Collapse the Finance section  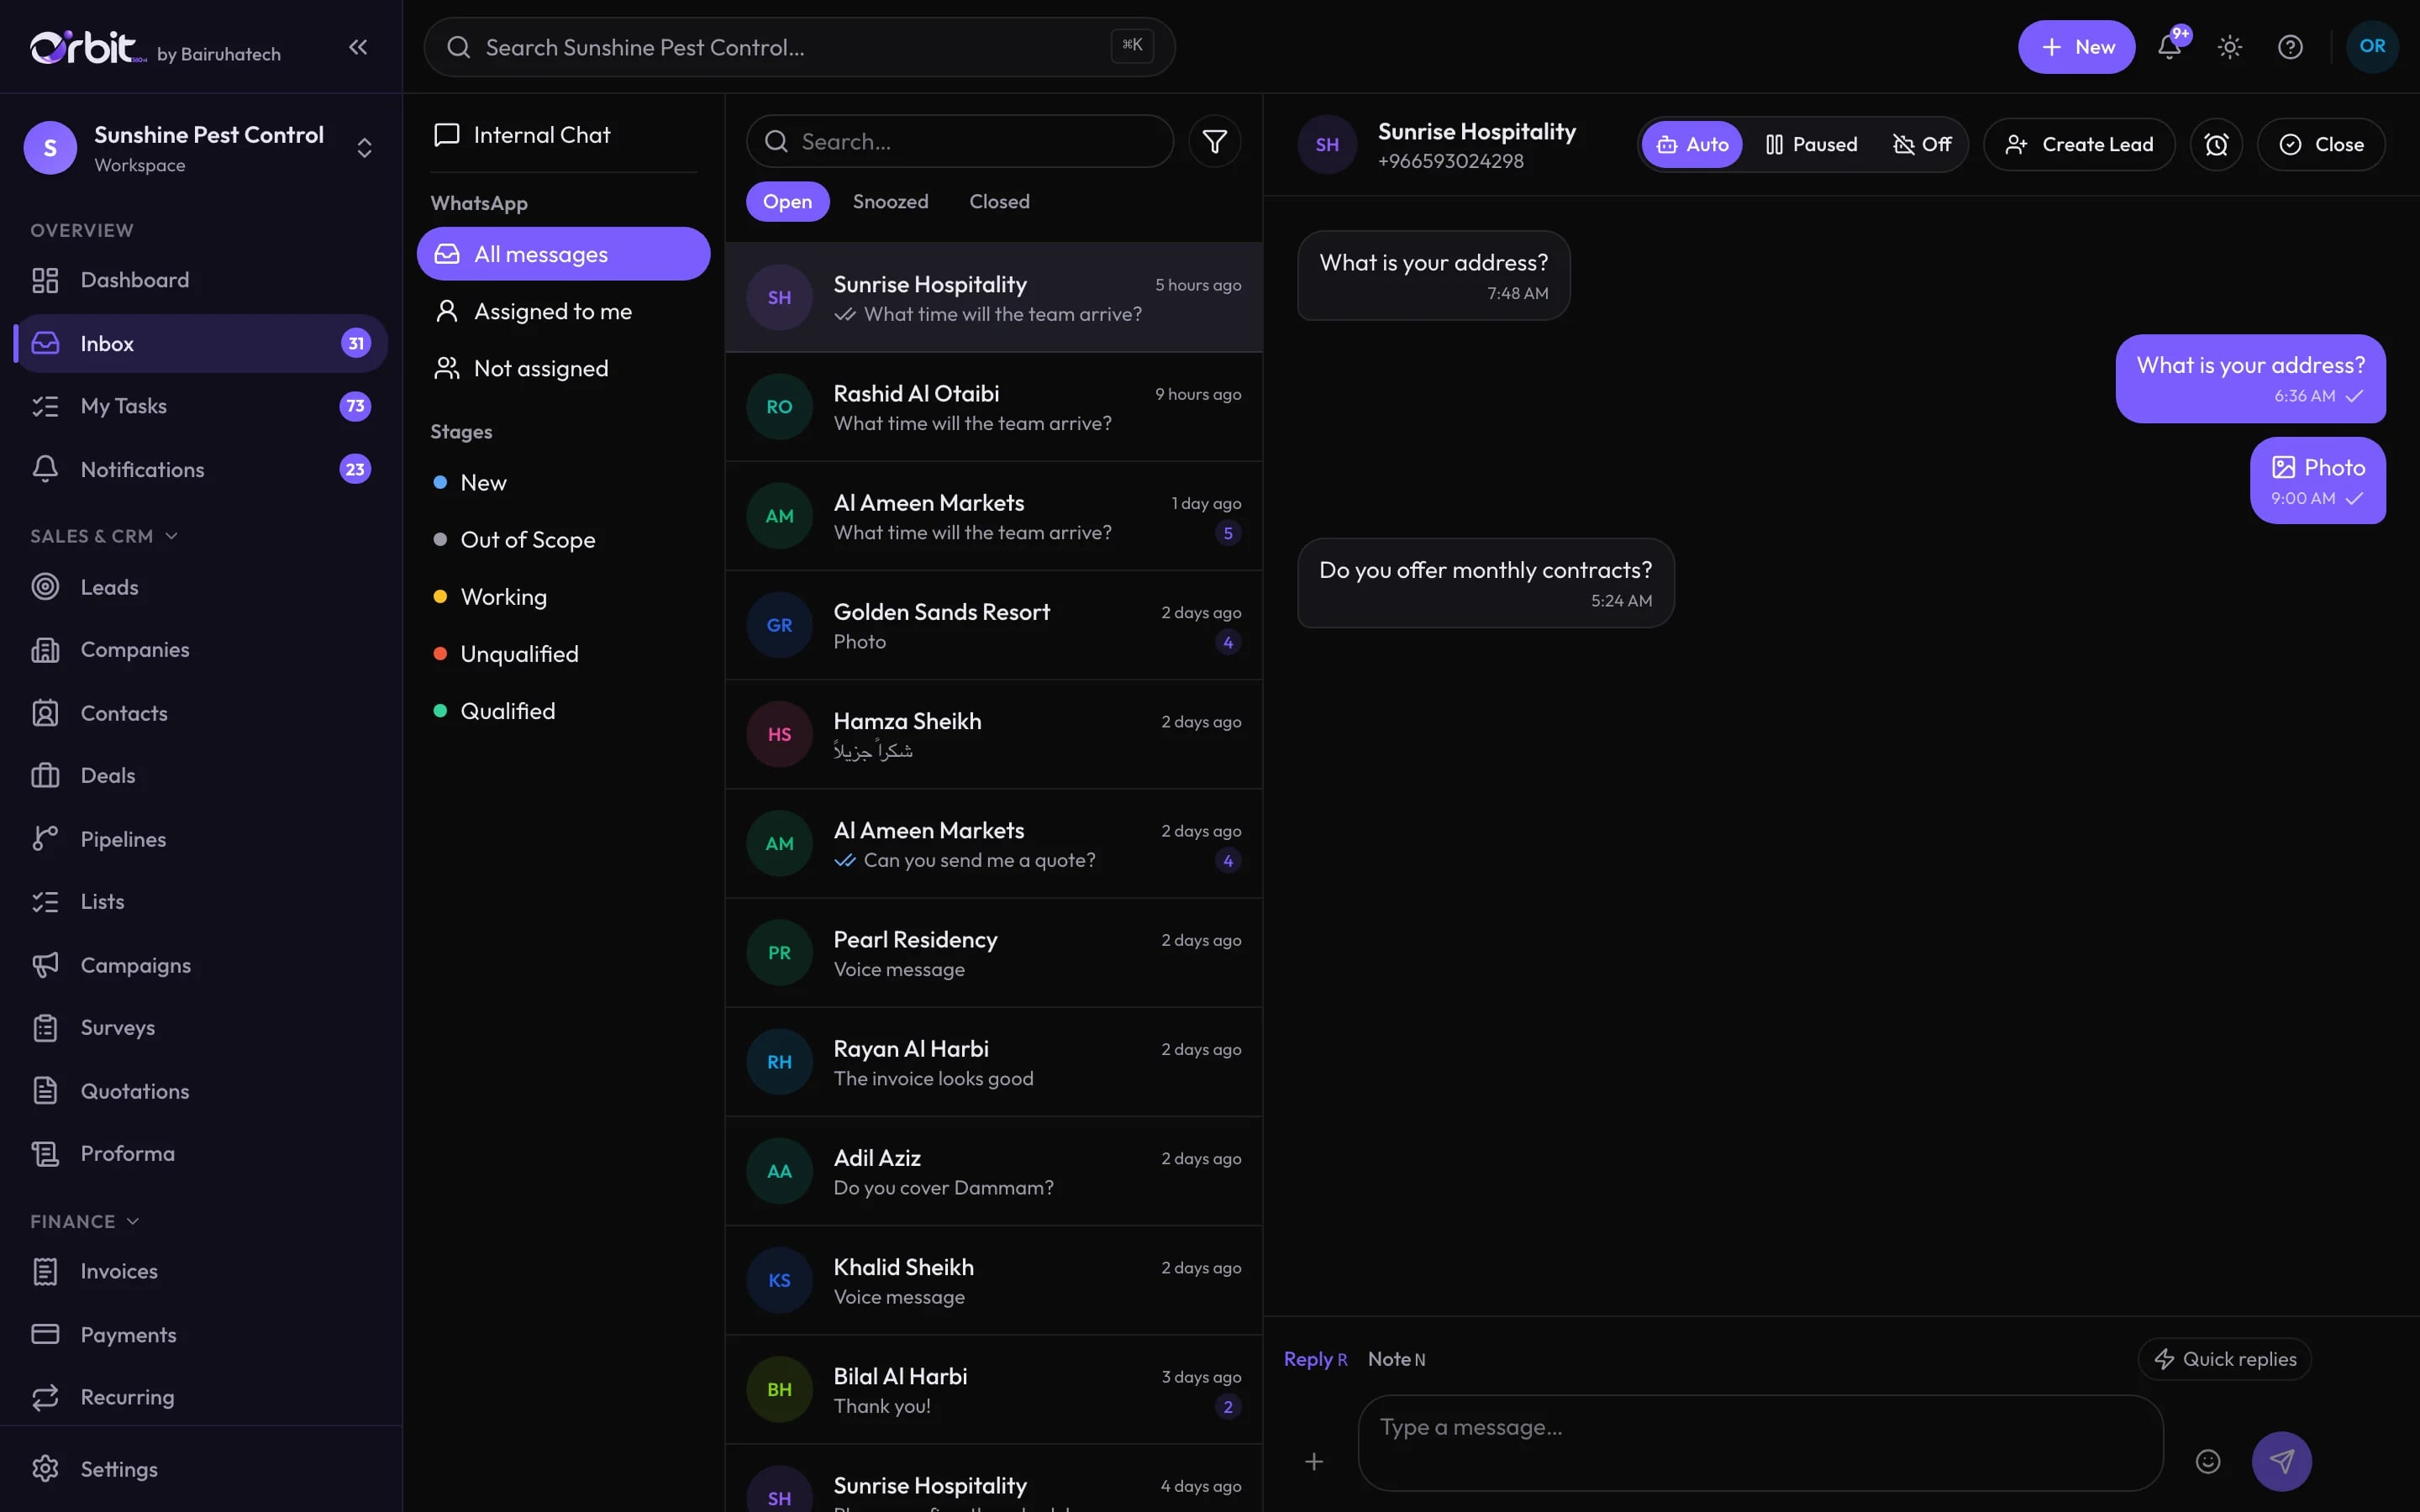[85, 1222]
